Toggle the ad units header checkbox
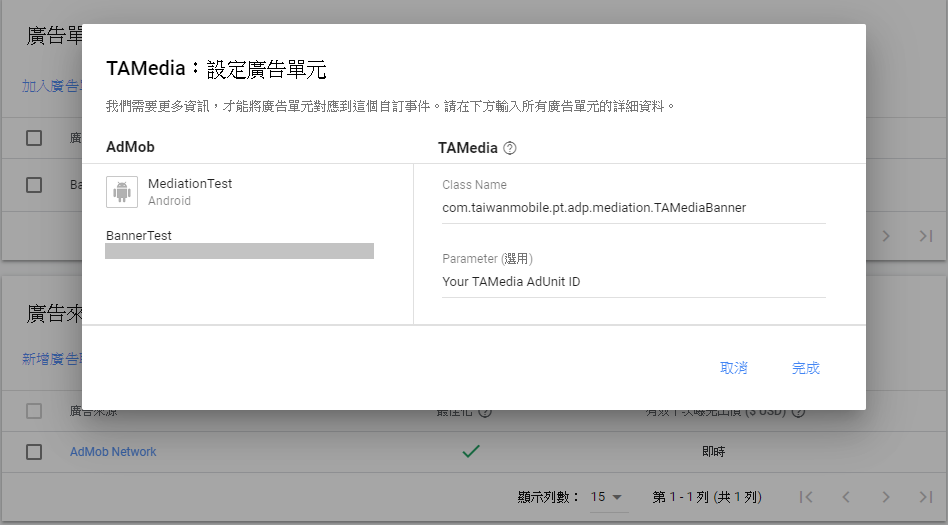The width and height of the screenshot is (948, 525). click(34, 138)
